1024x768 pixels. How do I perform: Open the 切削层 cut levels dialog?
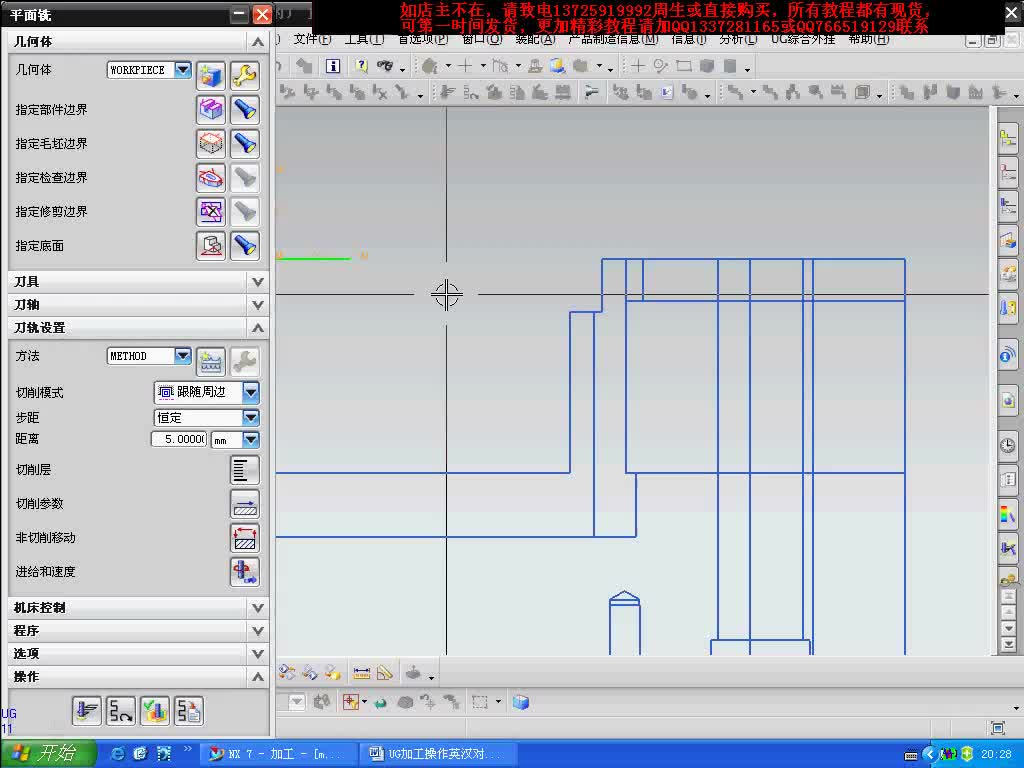click(x=245, y=470)
